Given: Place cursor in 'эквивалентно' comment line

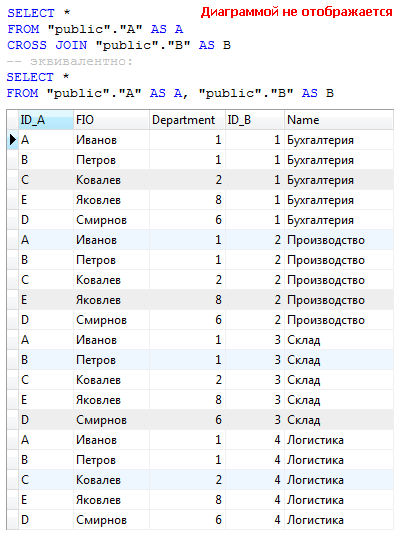Looking at the screenshot, I should 70,61.
